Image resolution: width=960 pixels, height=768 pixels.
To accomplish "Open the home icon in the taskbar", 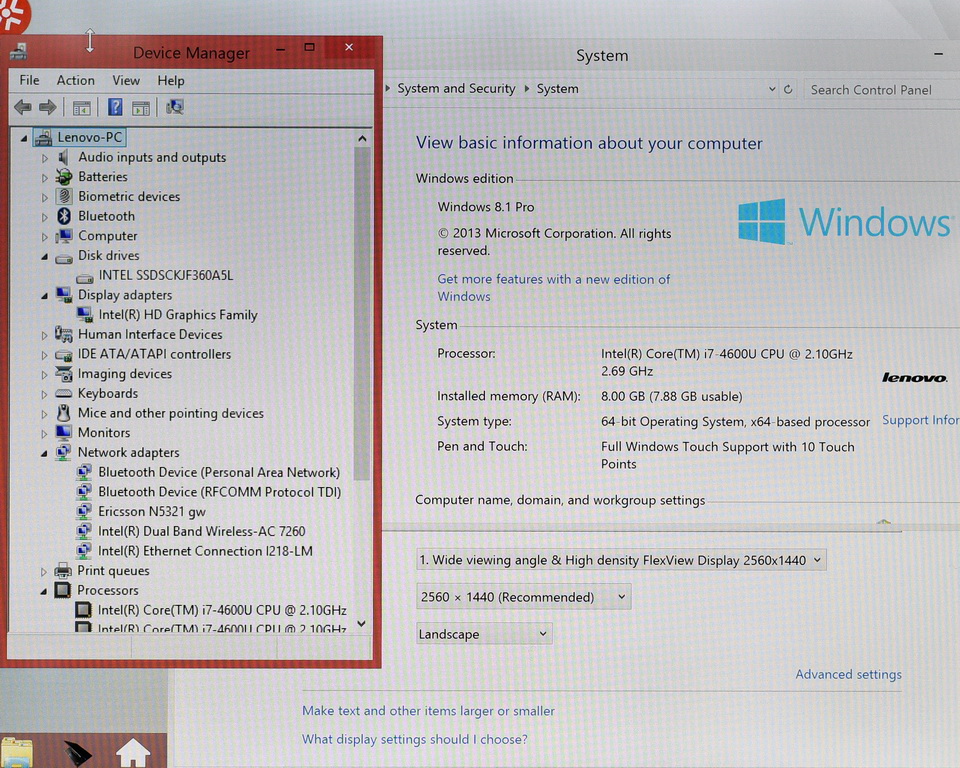I will pos(133,753).
